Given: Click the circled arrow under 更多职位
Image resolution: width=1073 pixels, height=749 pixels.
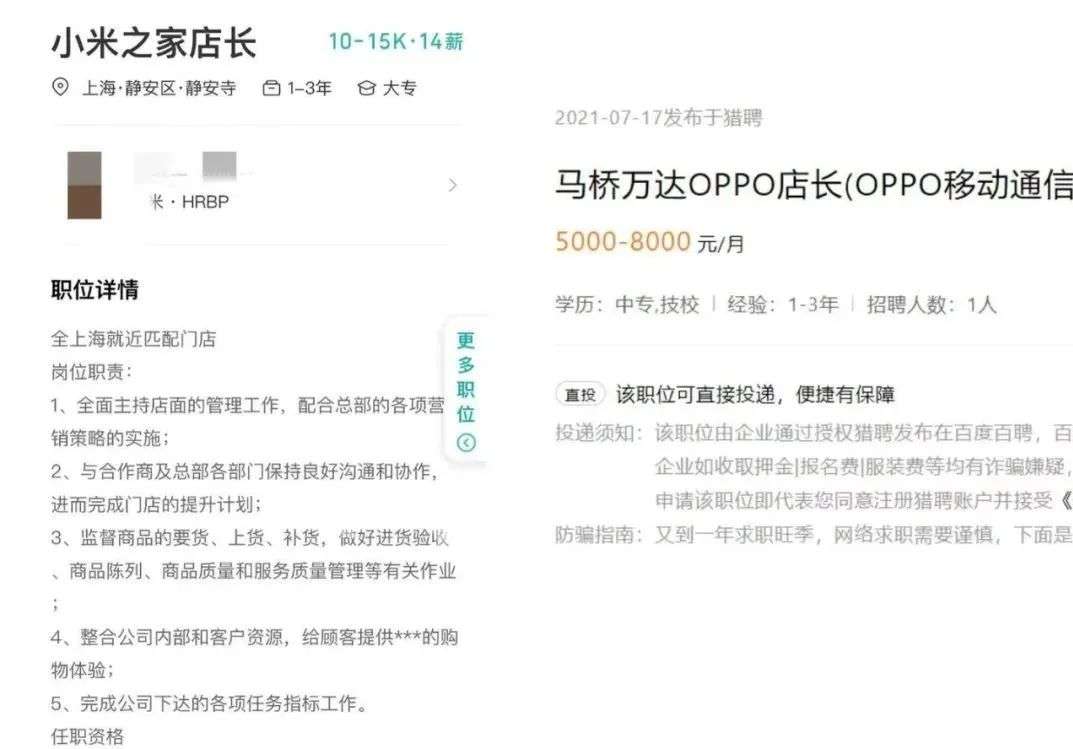Looking at the screenshot, I should coord(466,443).
